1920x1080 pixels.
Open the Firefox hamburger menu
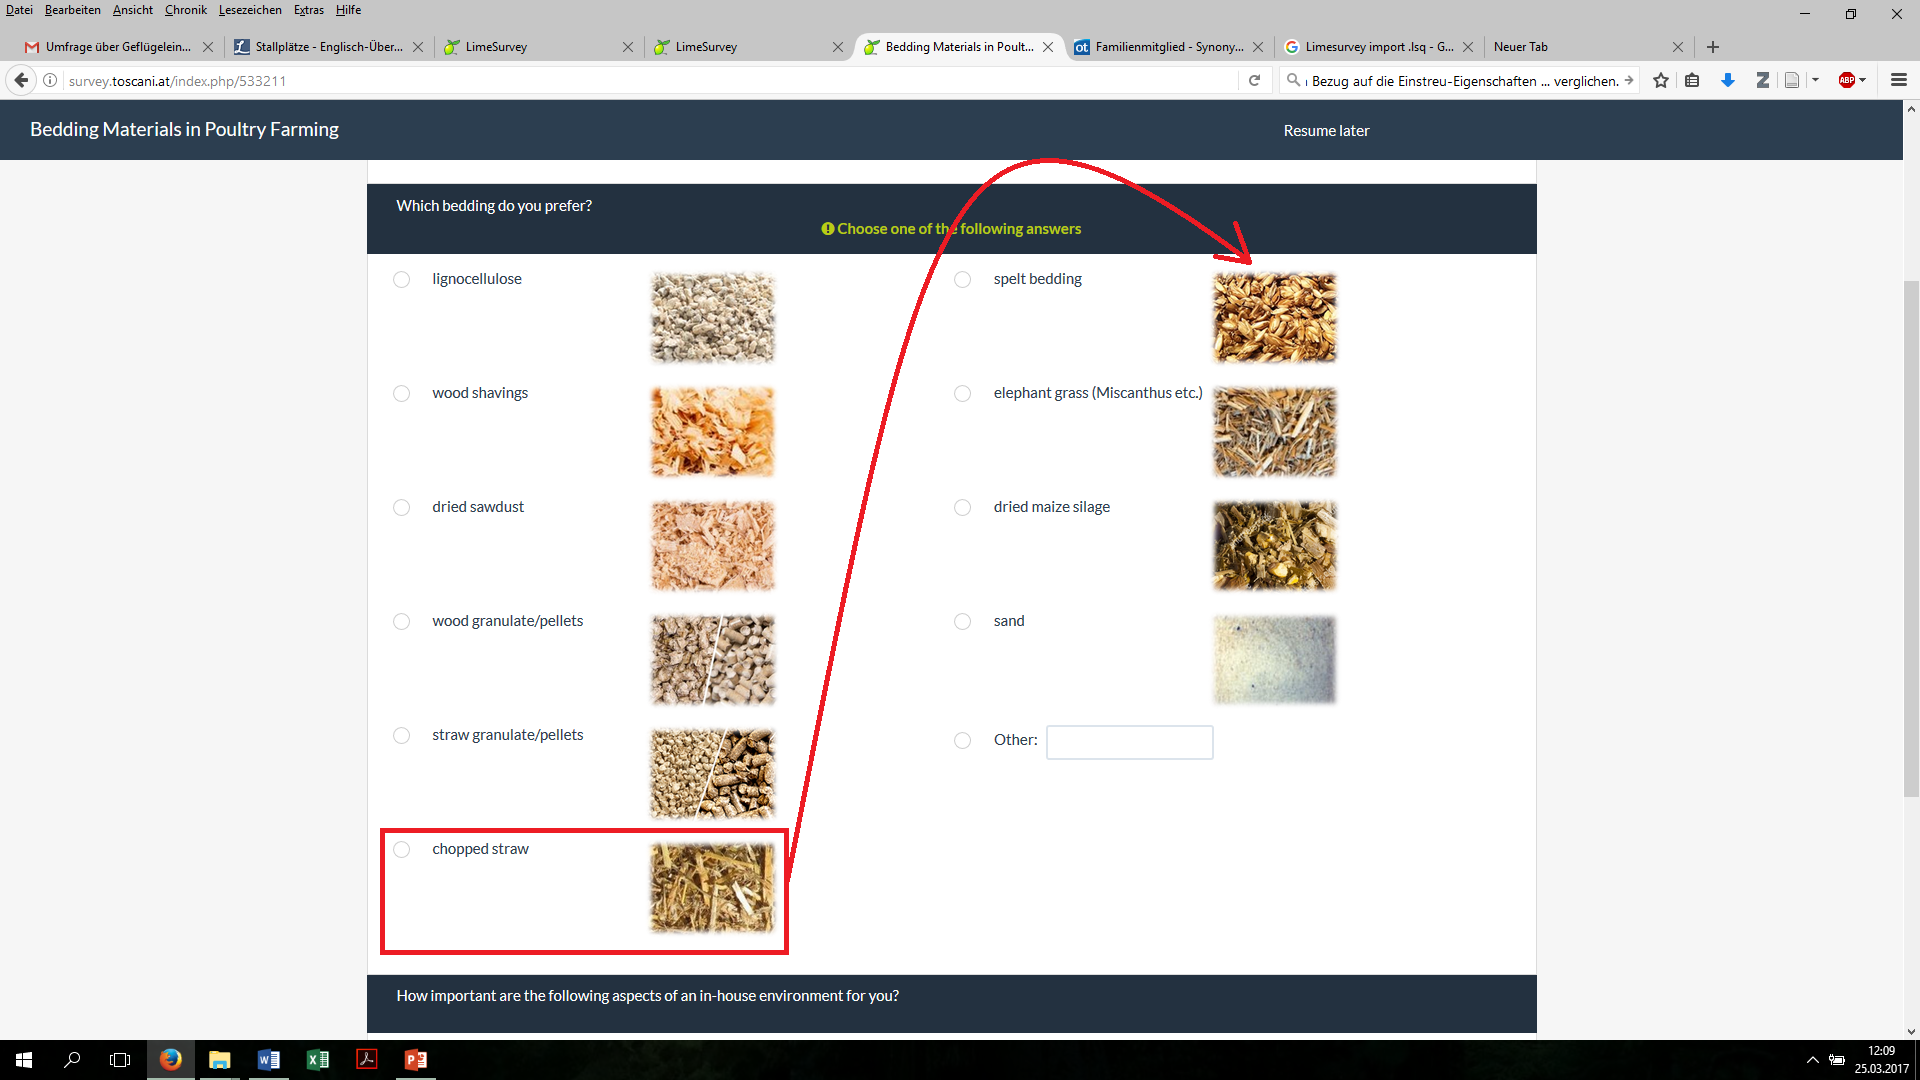(1898, 80)
